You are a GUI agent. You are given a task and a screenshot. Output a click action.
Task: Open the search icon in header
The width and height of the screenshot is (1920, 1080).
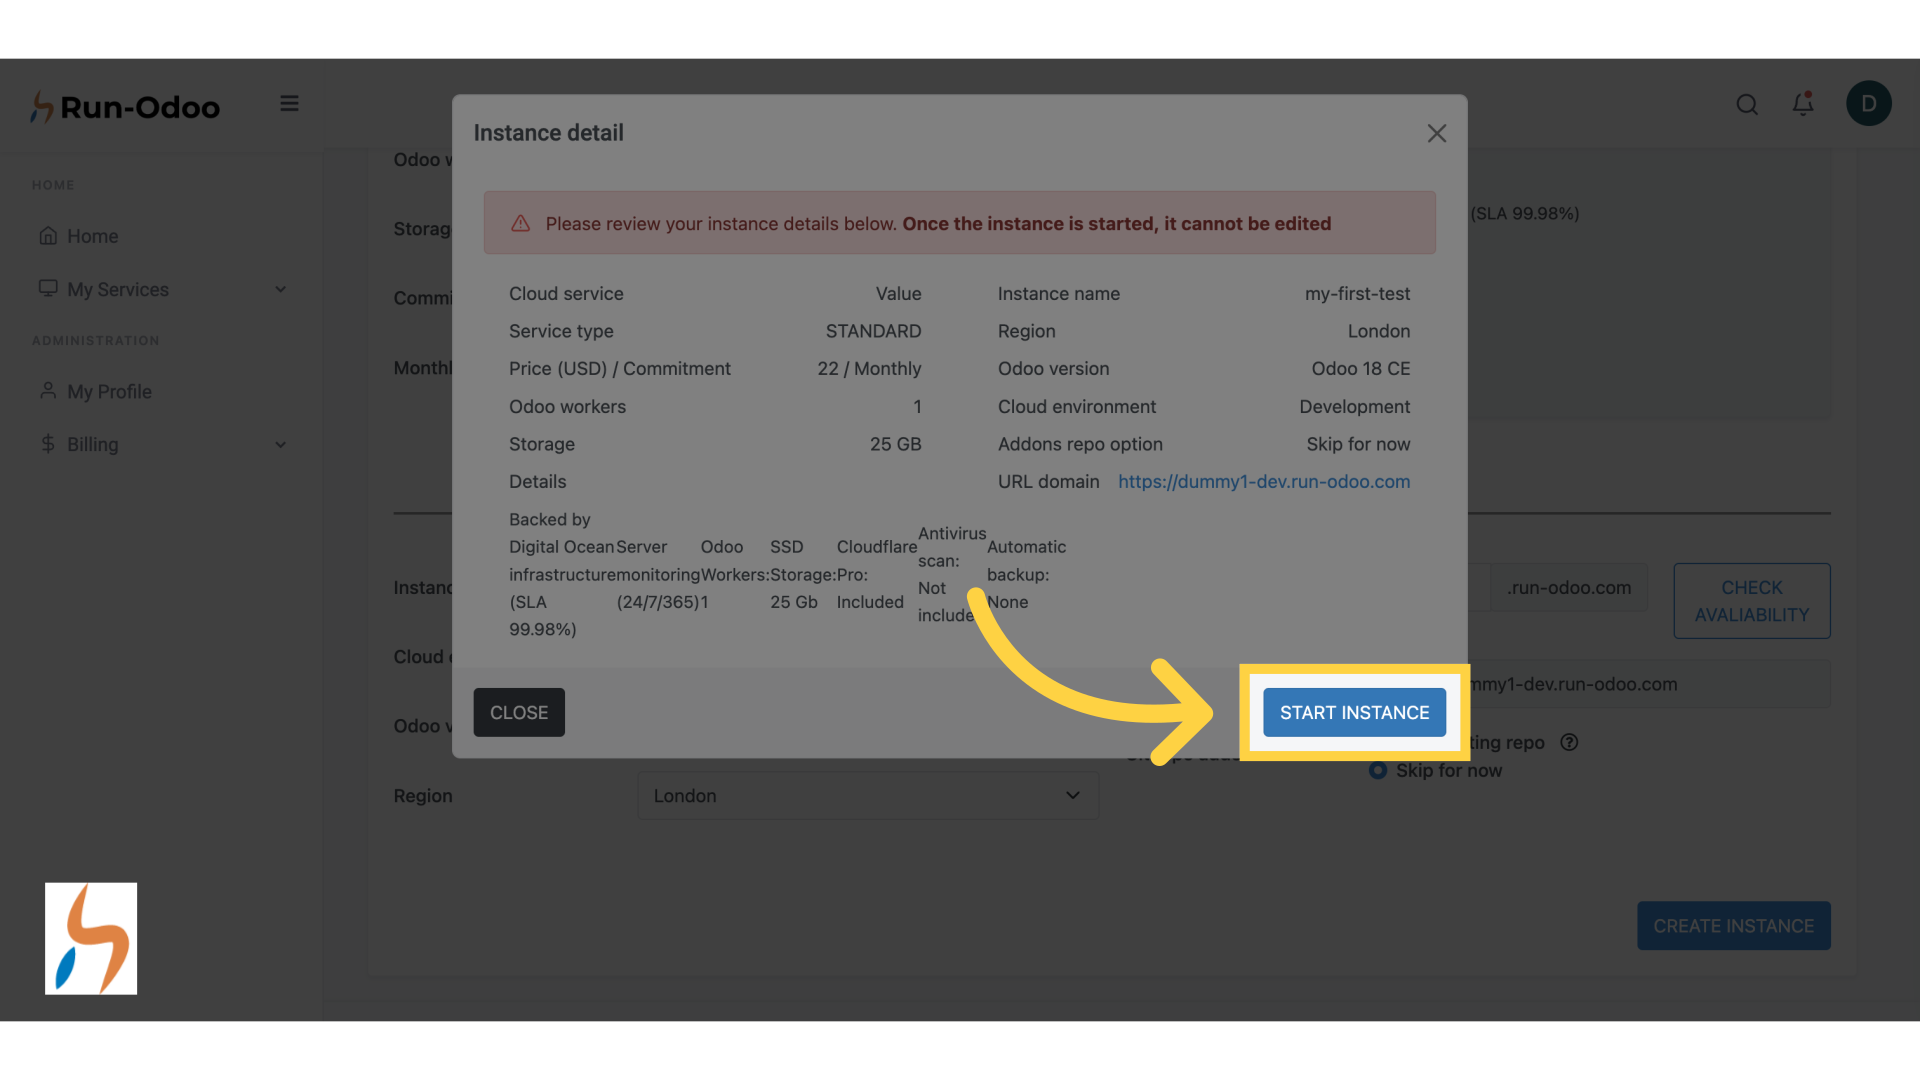coord(1747,105)
